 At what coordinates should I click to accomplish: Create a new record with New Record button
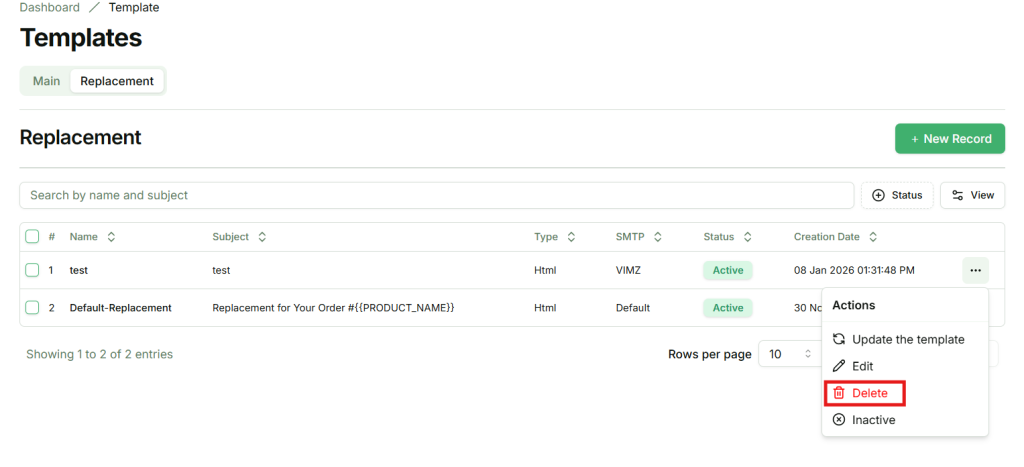950,139
